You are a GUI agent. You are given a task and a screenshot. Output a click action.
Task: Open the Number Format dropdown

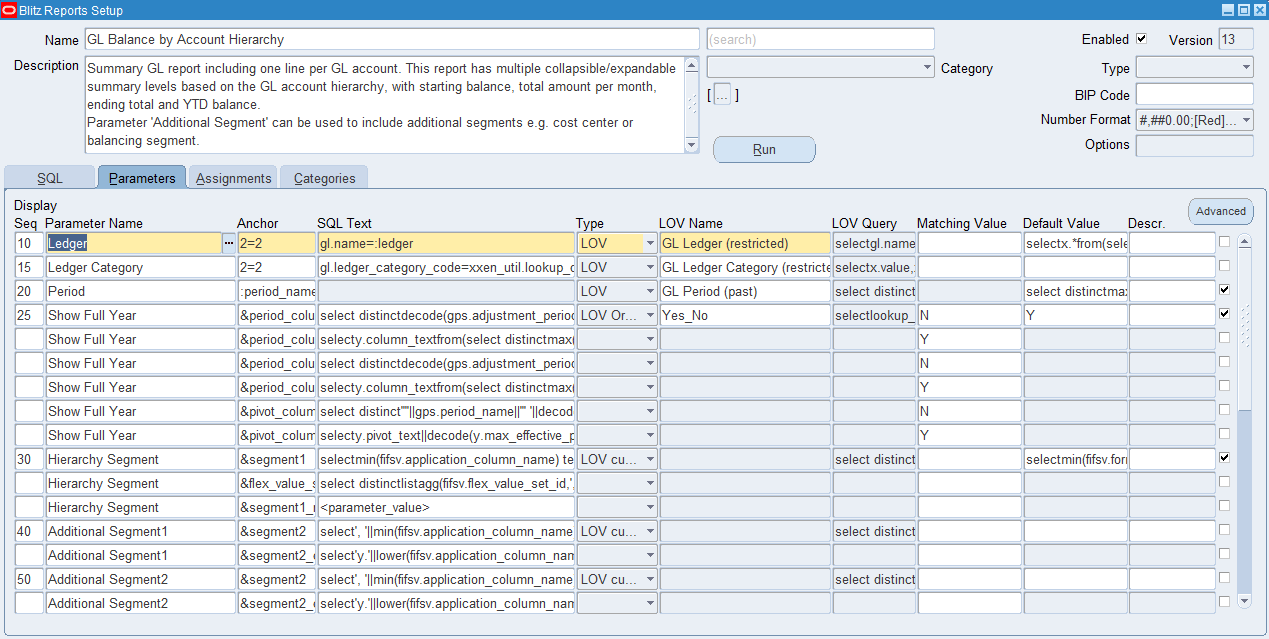tap(1245, 120)
